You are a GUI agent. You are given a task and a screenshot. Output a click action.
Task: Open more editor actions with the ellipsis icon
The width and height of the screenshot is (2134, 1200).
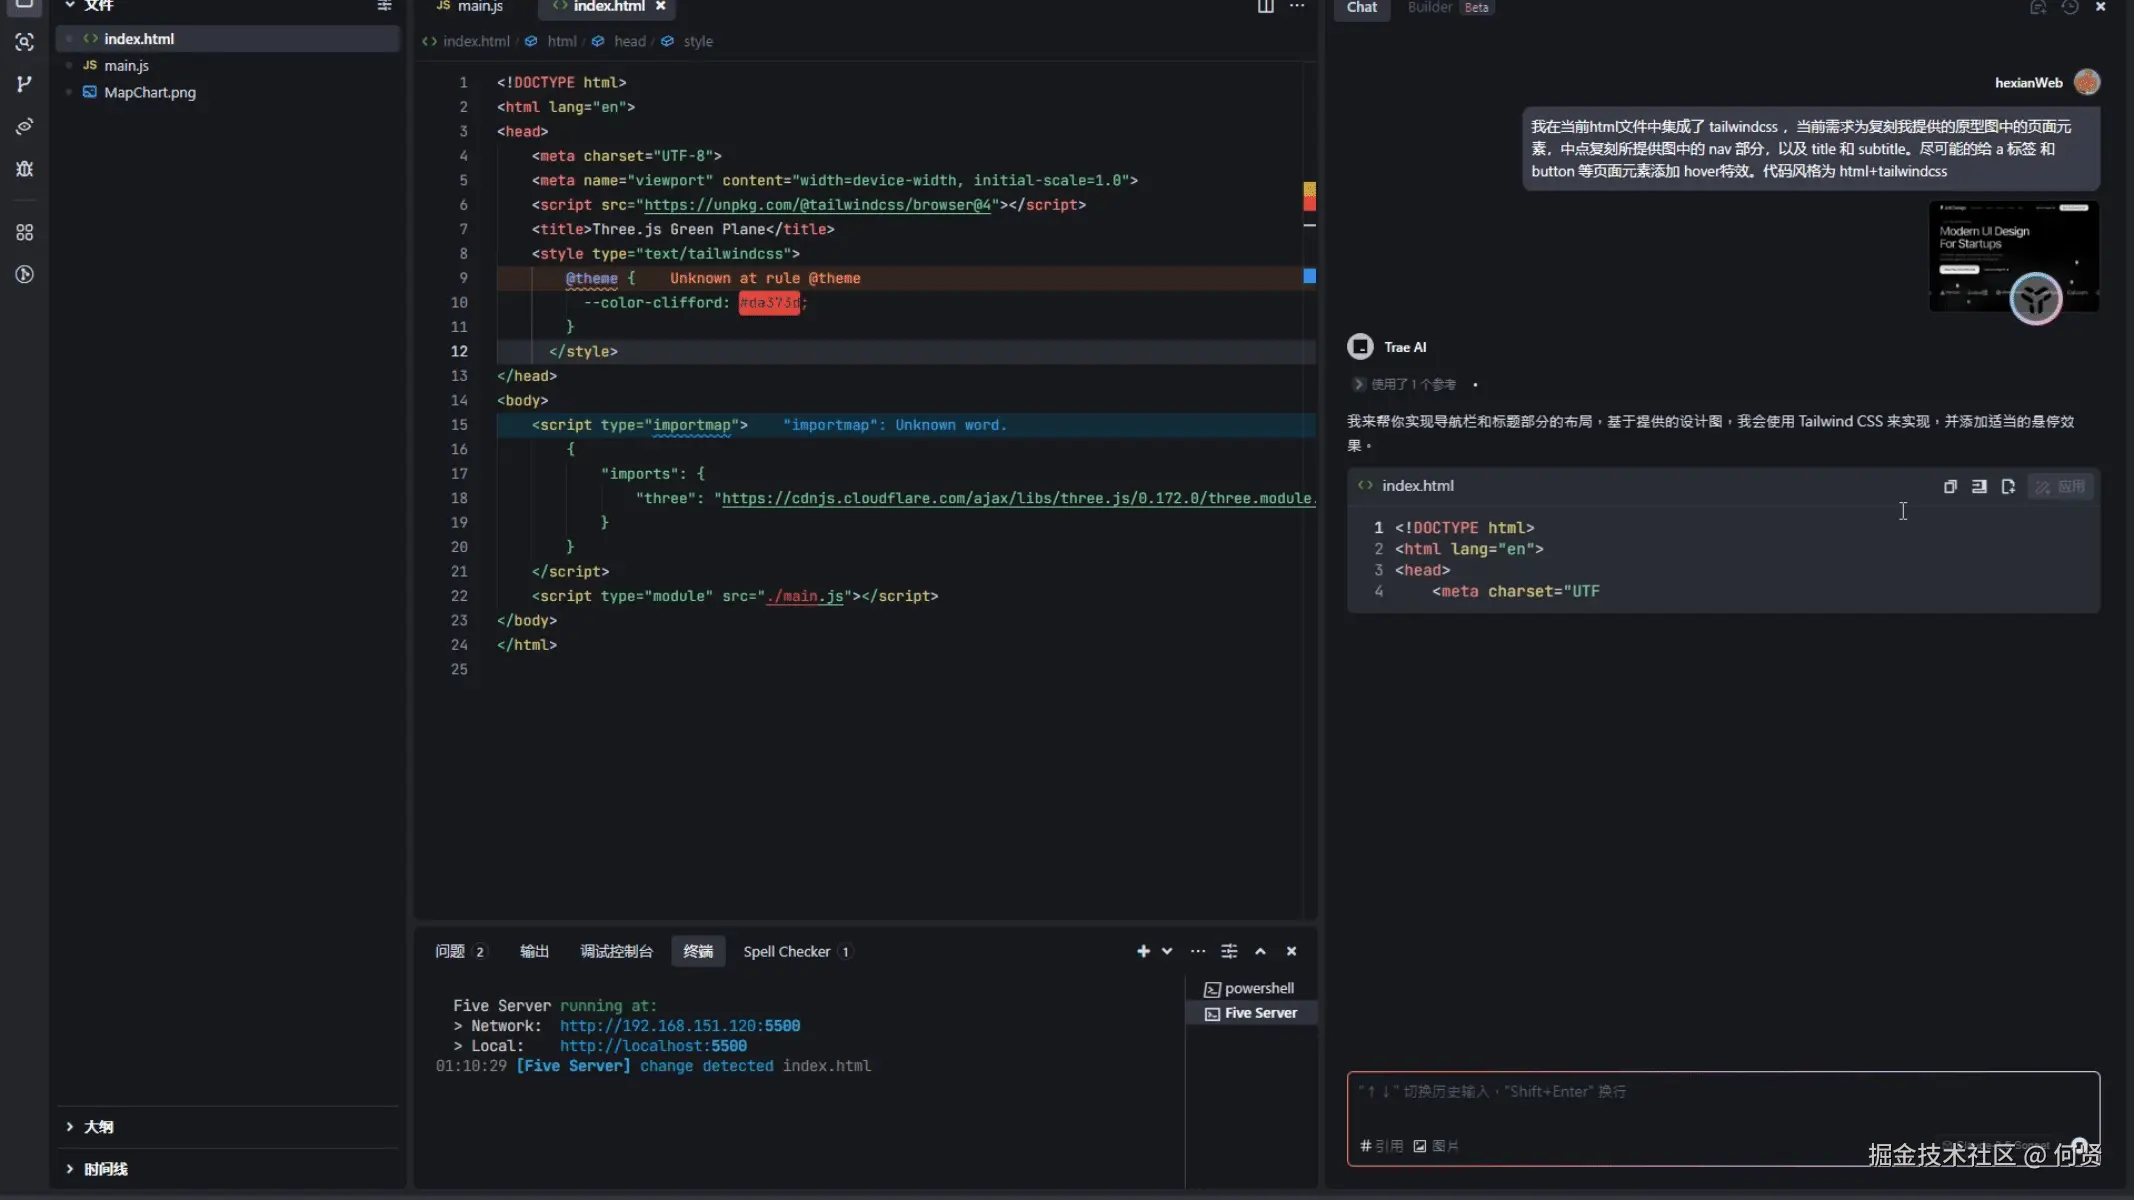pyautogui.click(x=1297, y=7)
